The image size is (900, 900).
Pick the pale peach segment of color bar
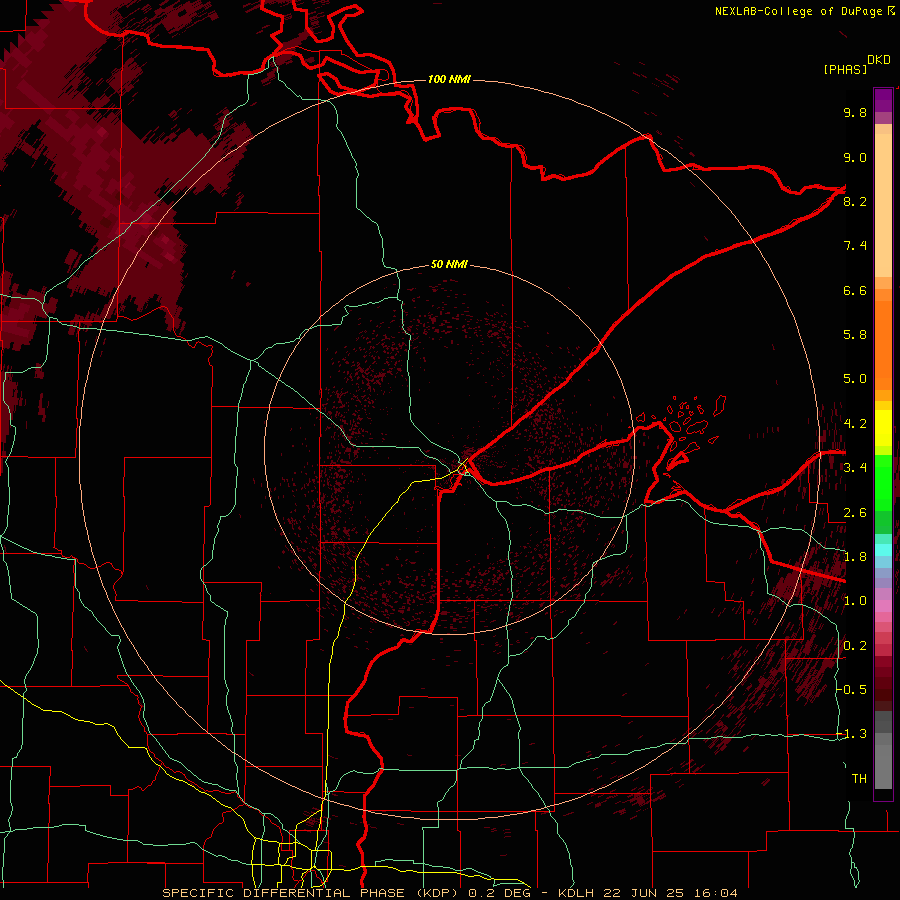pos(883,207)
